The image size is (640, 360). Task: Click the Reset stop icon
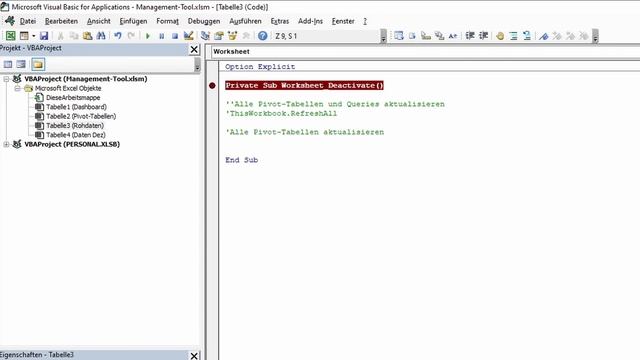175,36
